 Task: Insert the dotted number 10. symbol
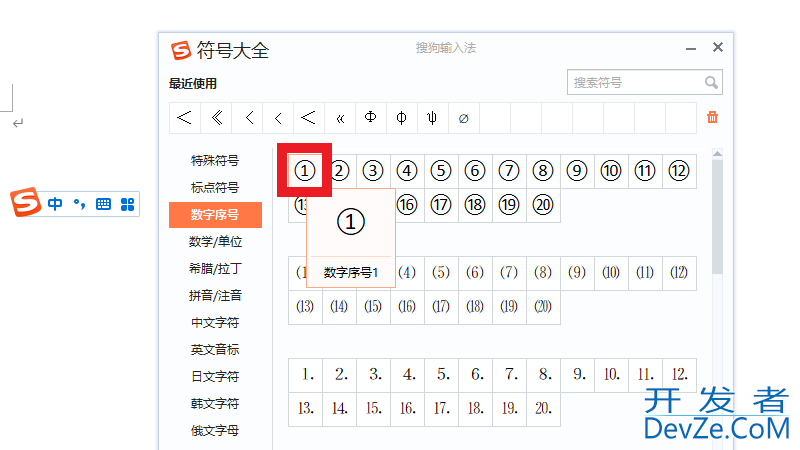611,375
